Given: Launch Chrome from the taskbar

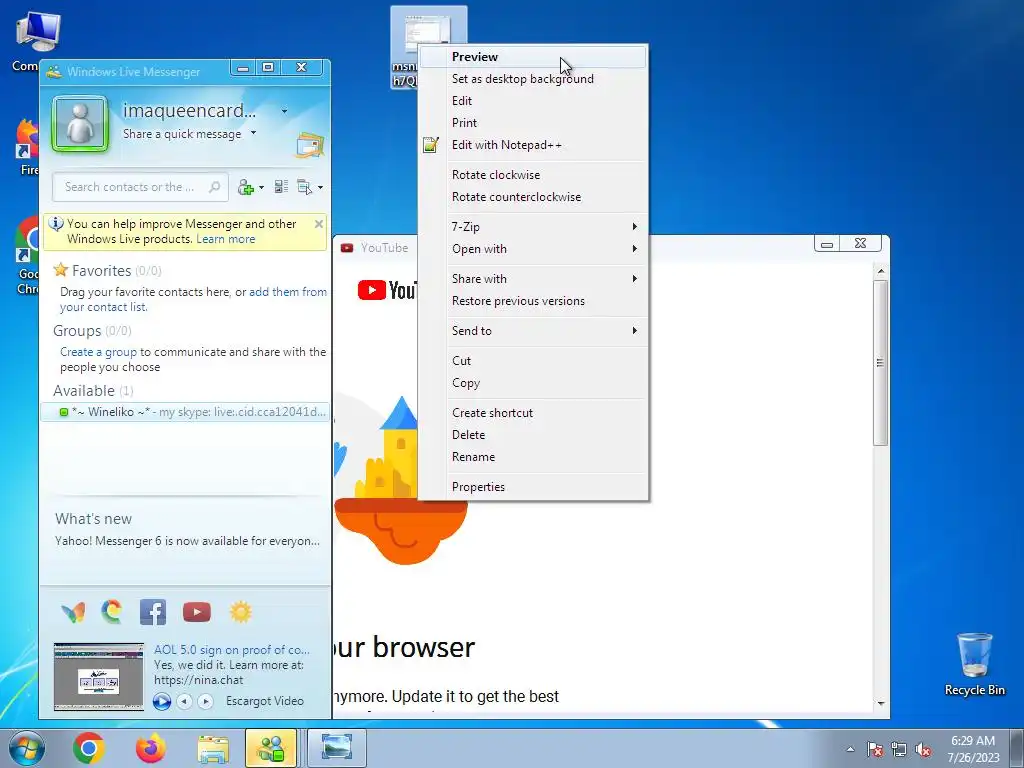Looking at the screenshot, I should click(89, 748).
